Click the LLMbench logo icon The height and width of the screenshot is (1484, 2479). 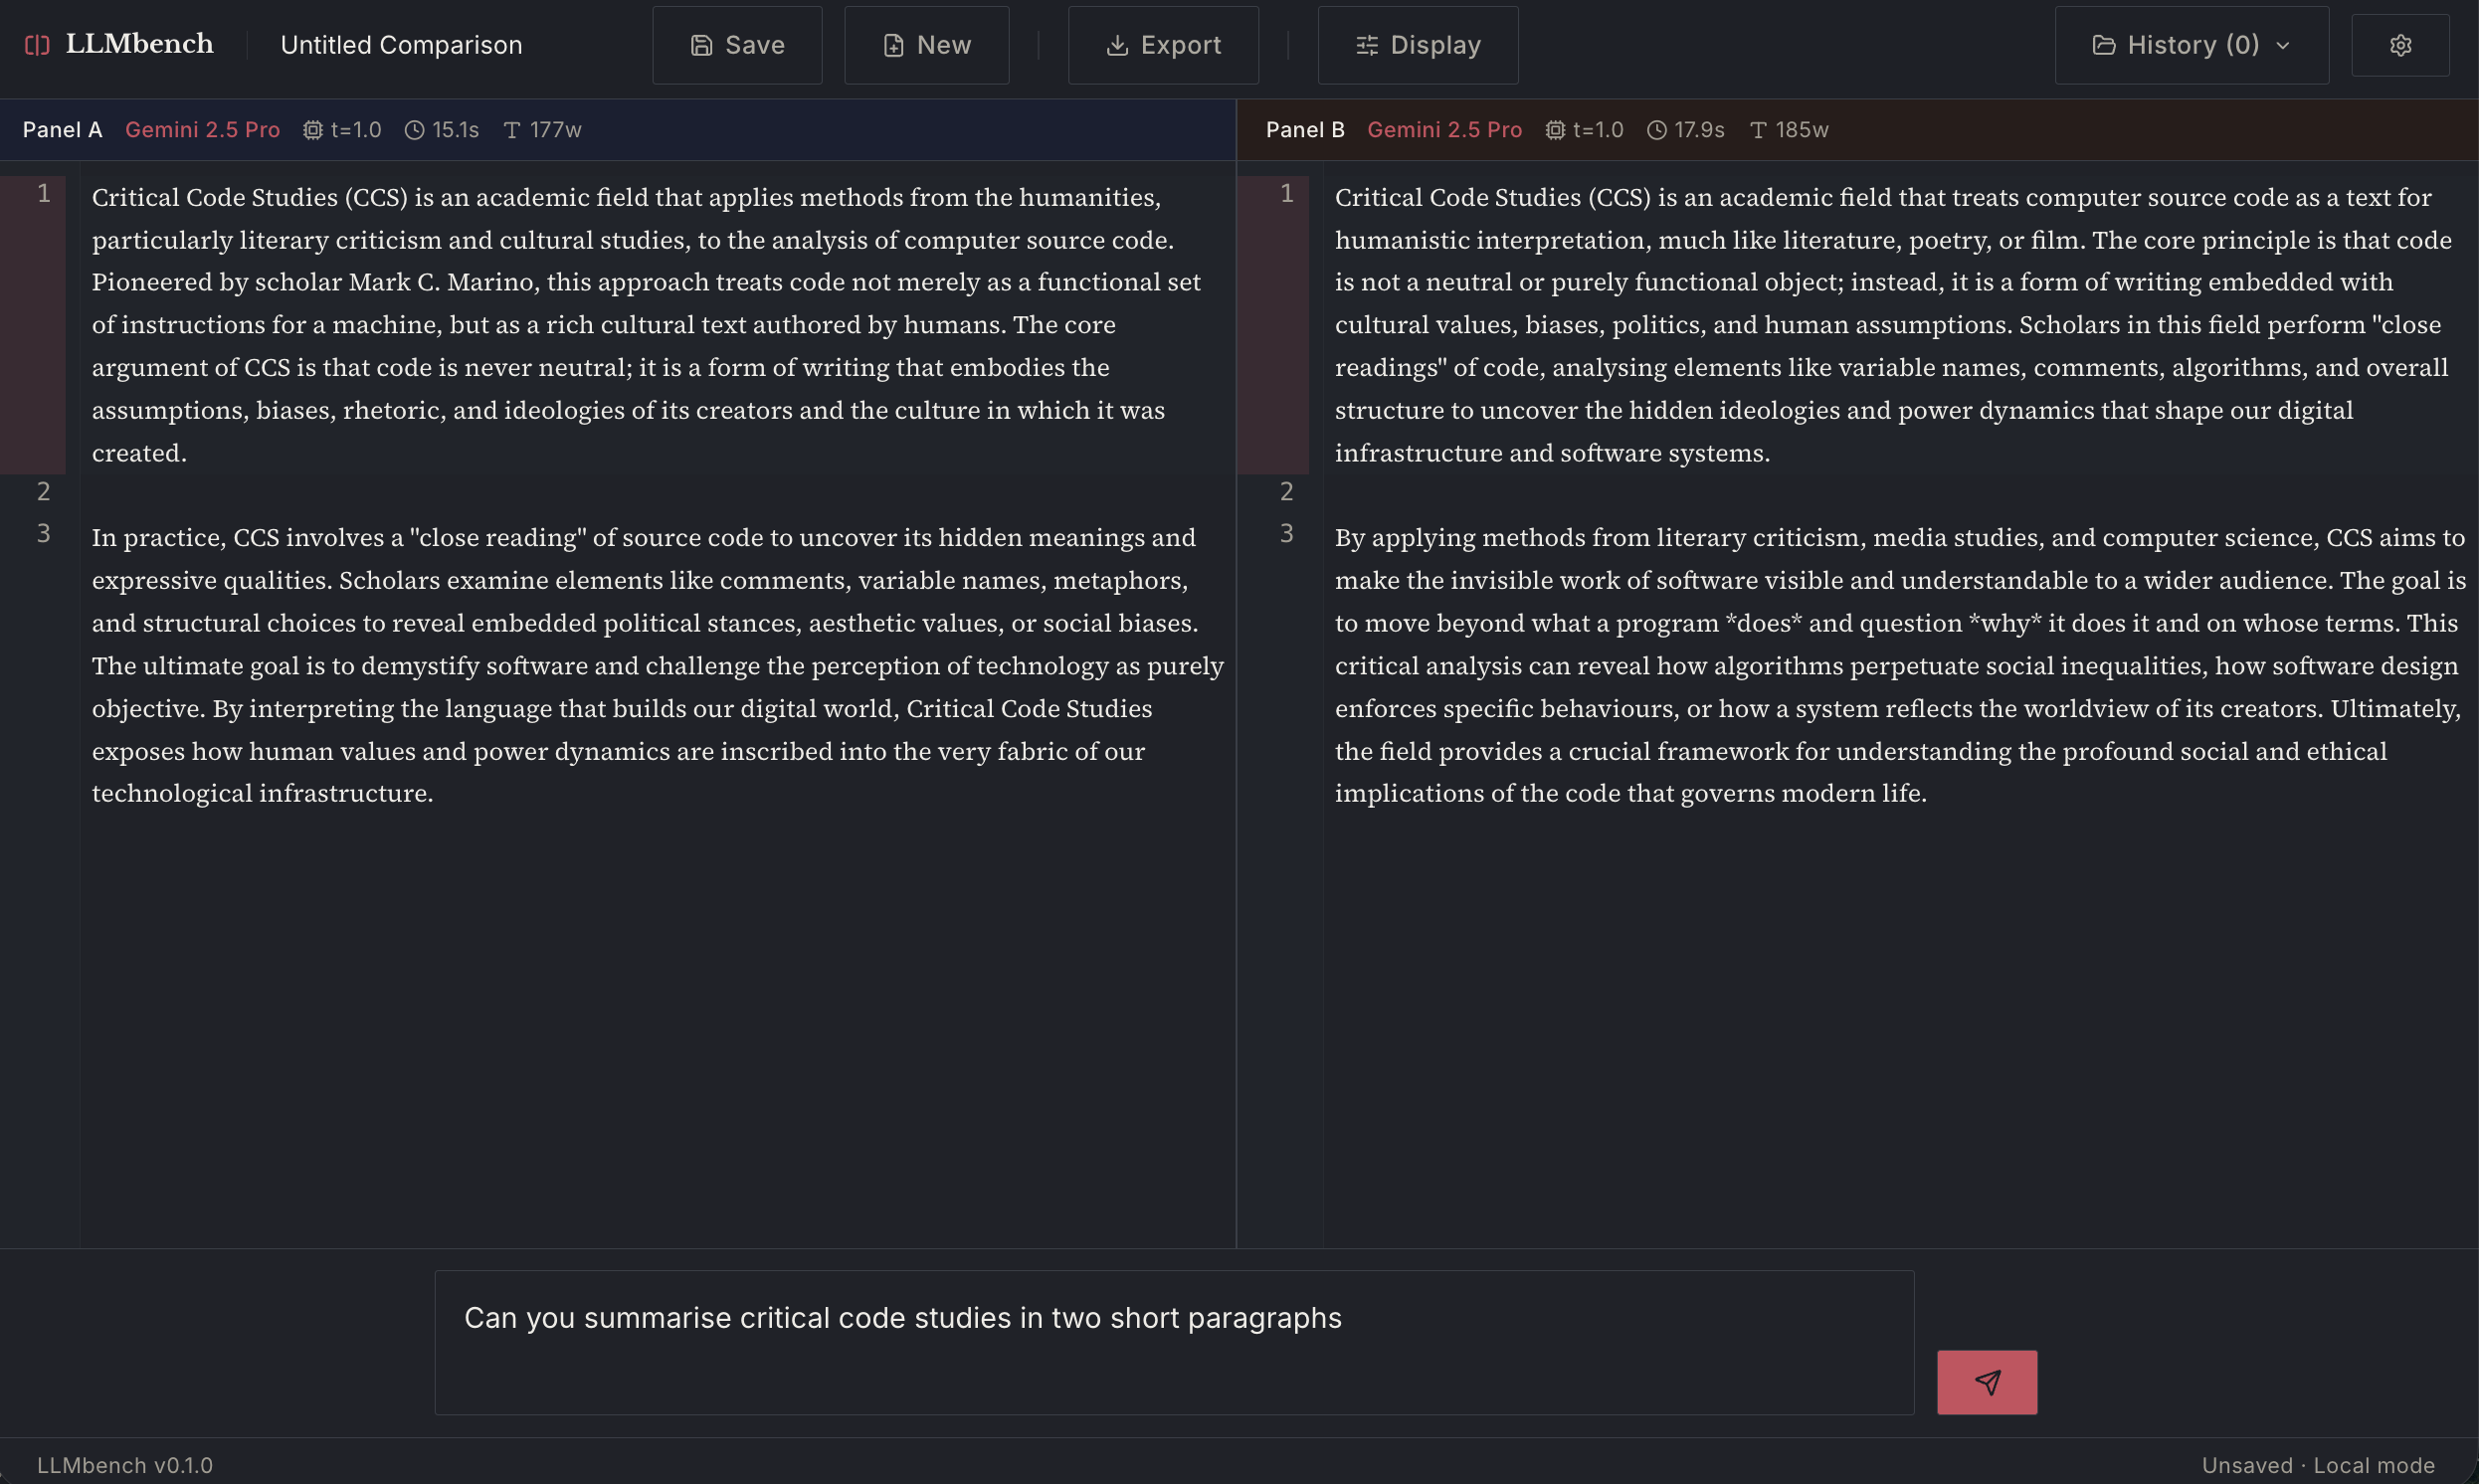[x=37, y=45]
